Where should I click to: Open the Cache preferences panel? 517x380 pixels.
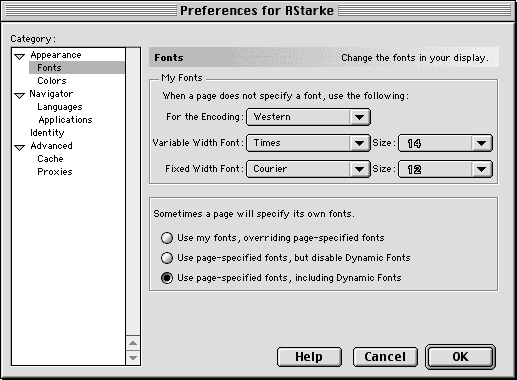coord(50,159)
